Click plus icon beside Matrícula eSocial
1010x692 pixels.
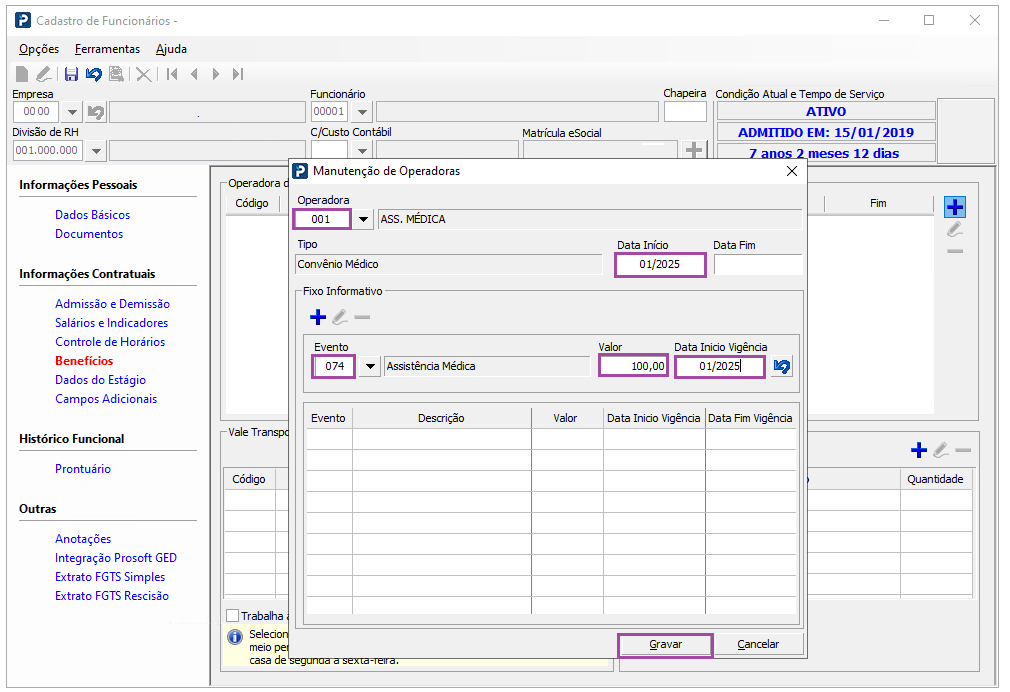[x=694, y=150]
